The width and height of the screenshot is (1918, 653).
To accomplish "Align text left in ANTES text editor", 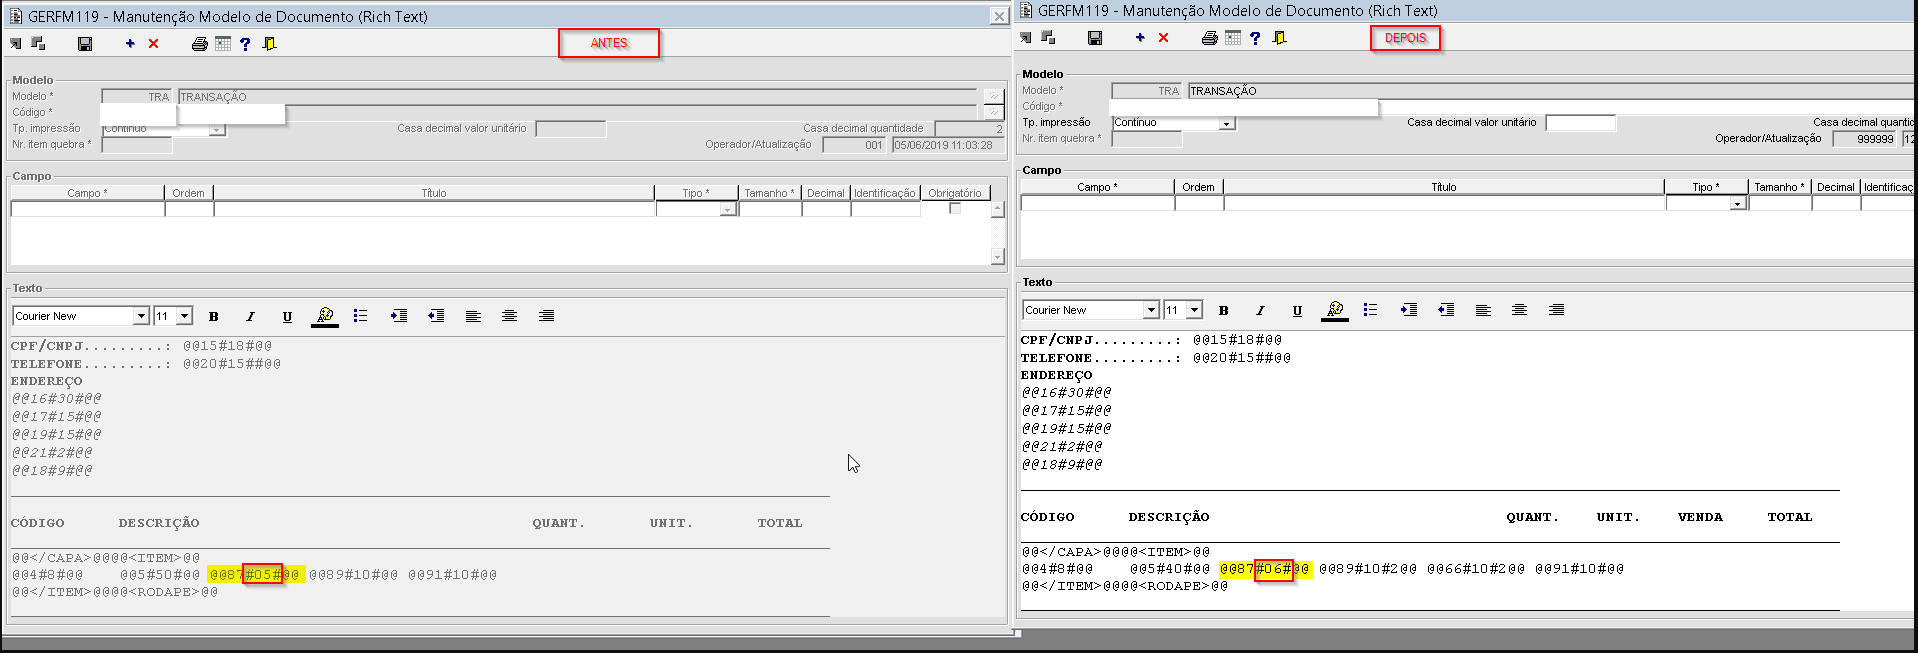I will coord(473,316).
